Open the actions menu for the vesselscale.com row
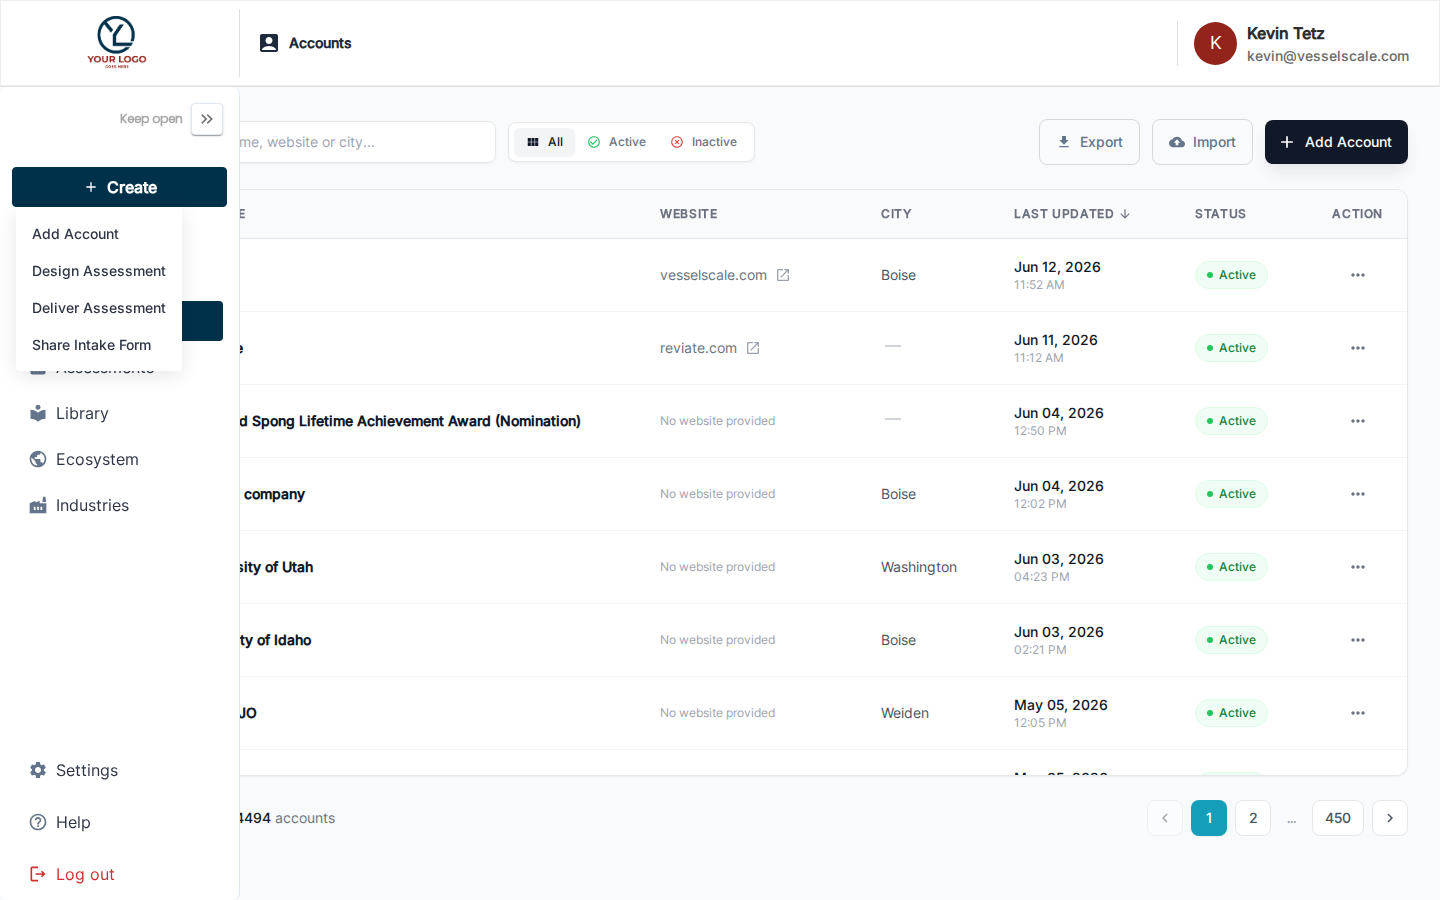This screenshot has width=1440, height=900. coord(1358,275)
